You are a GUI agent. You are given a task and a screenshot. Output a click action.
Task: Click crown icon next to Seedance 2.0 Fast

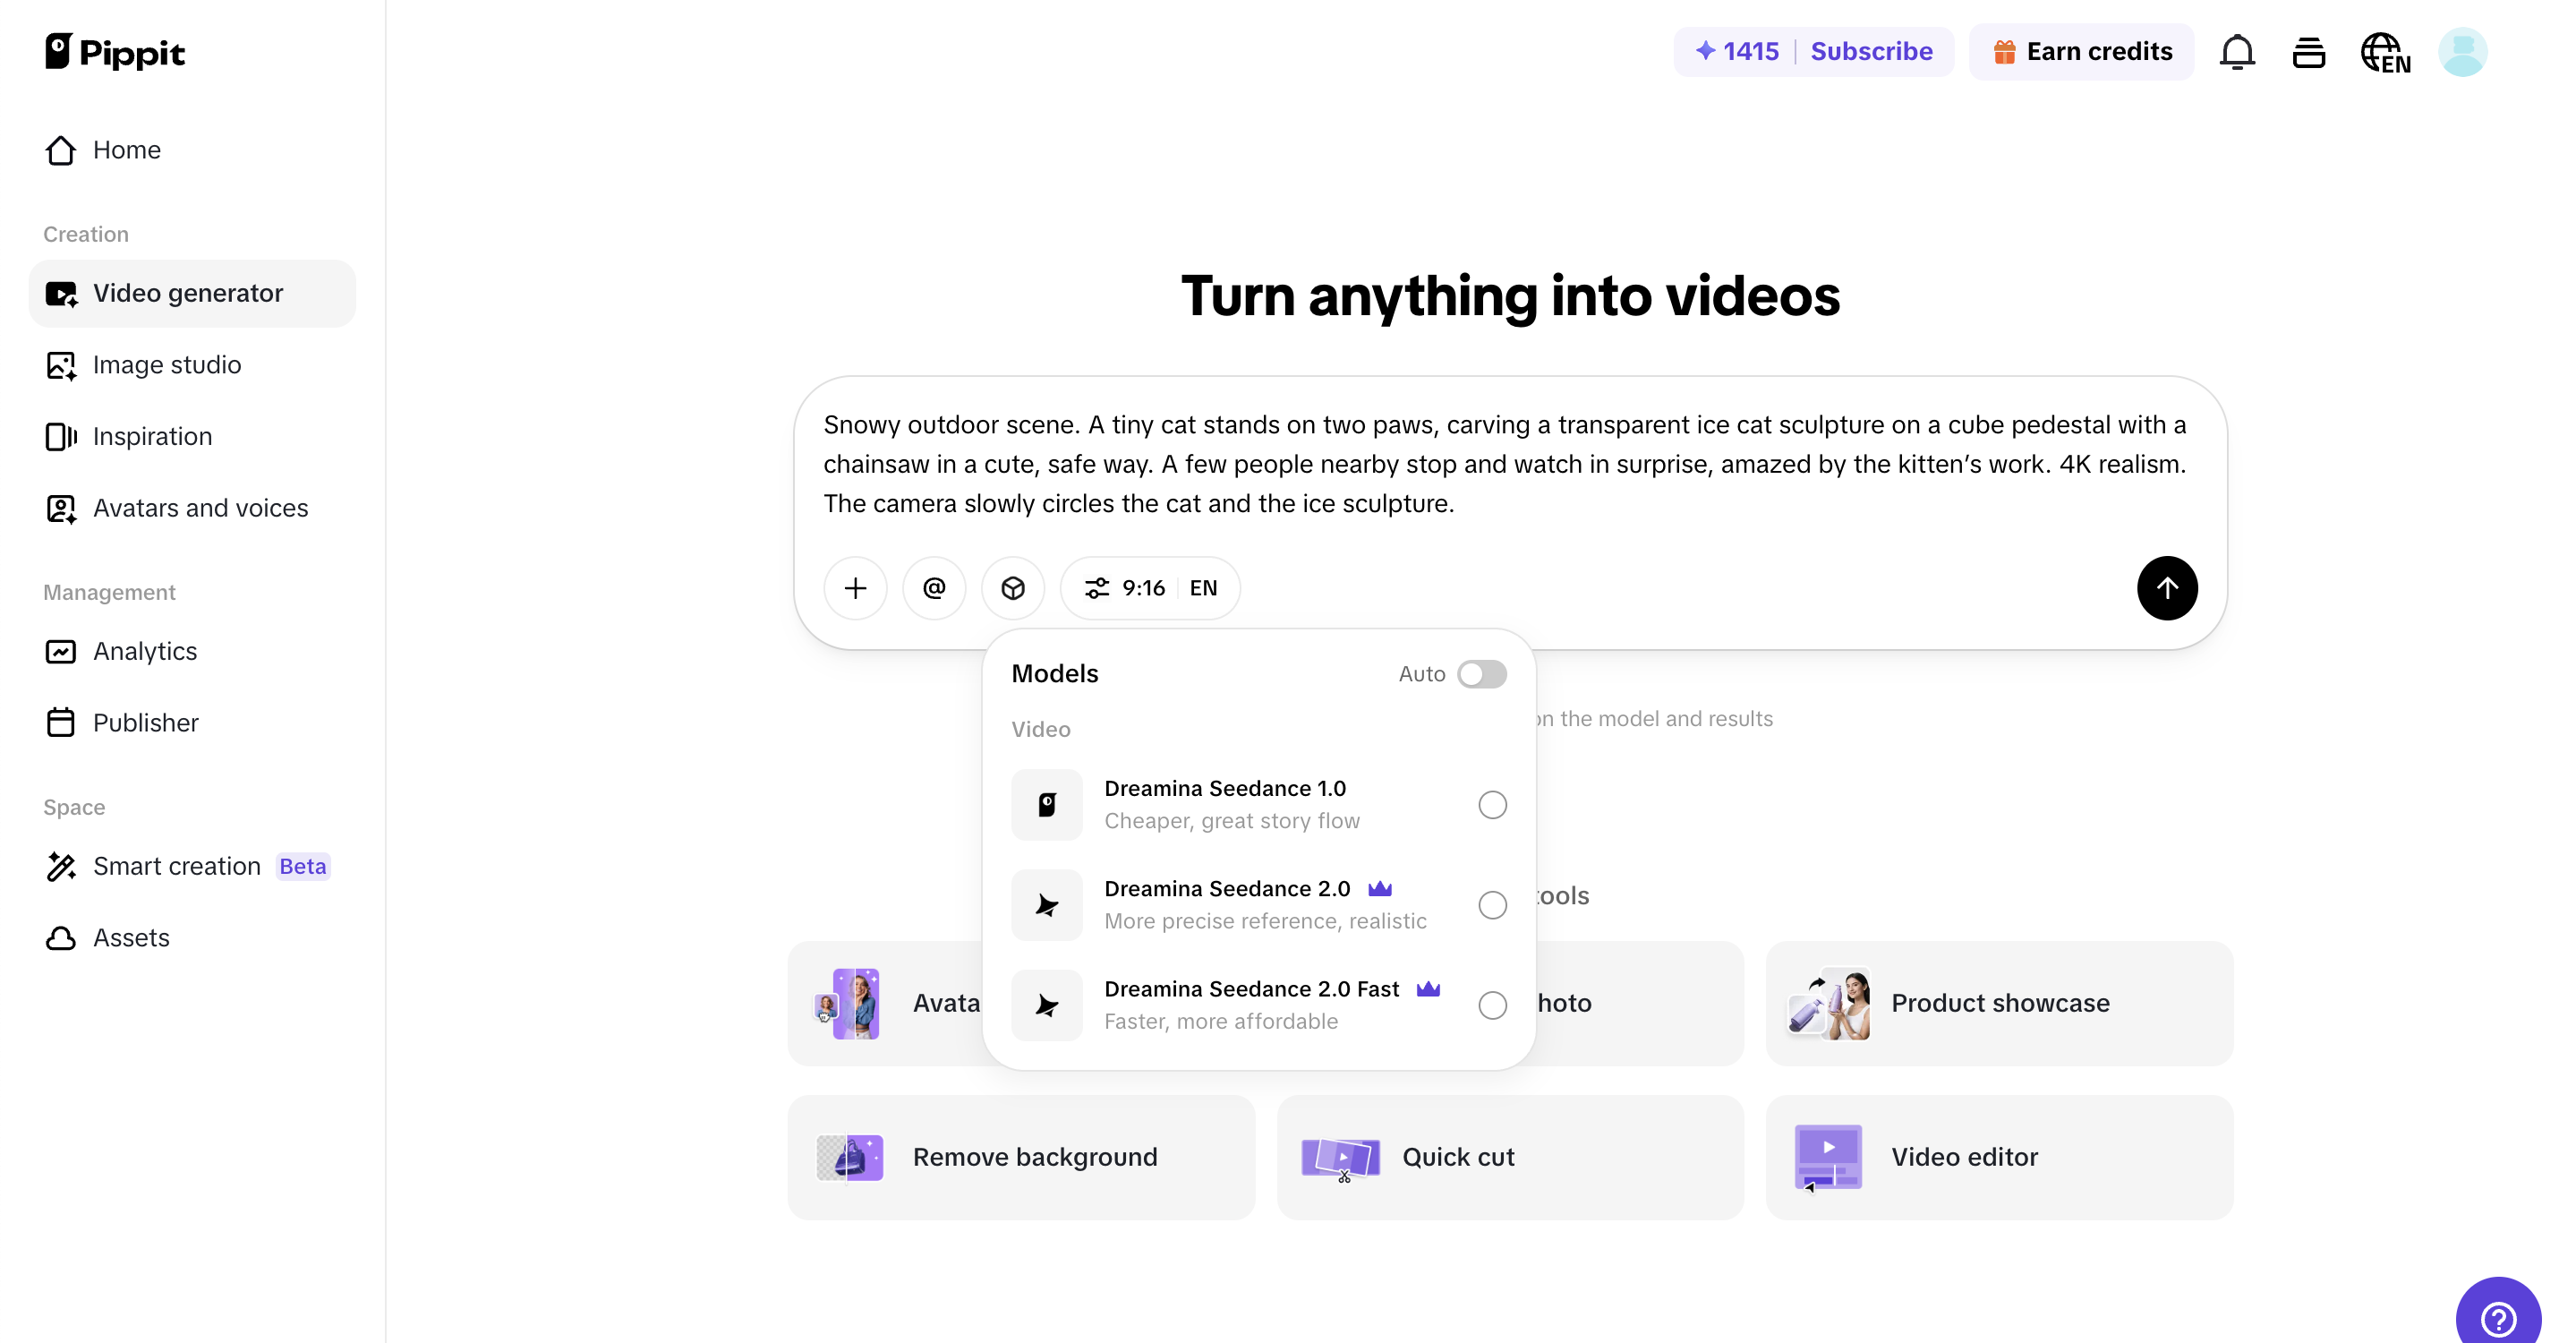click(1428, 988)
